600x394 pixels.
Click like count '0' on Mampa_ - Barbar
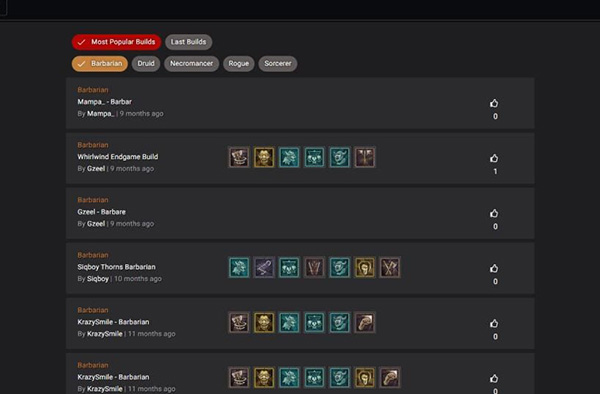pos(495,116)
